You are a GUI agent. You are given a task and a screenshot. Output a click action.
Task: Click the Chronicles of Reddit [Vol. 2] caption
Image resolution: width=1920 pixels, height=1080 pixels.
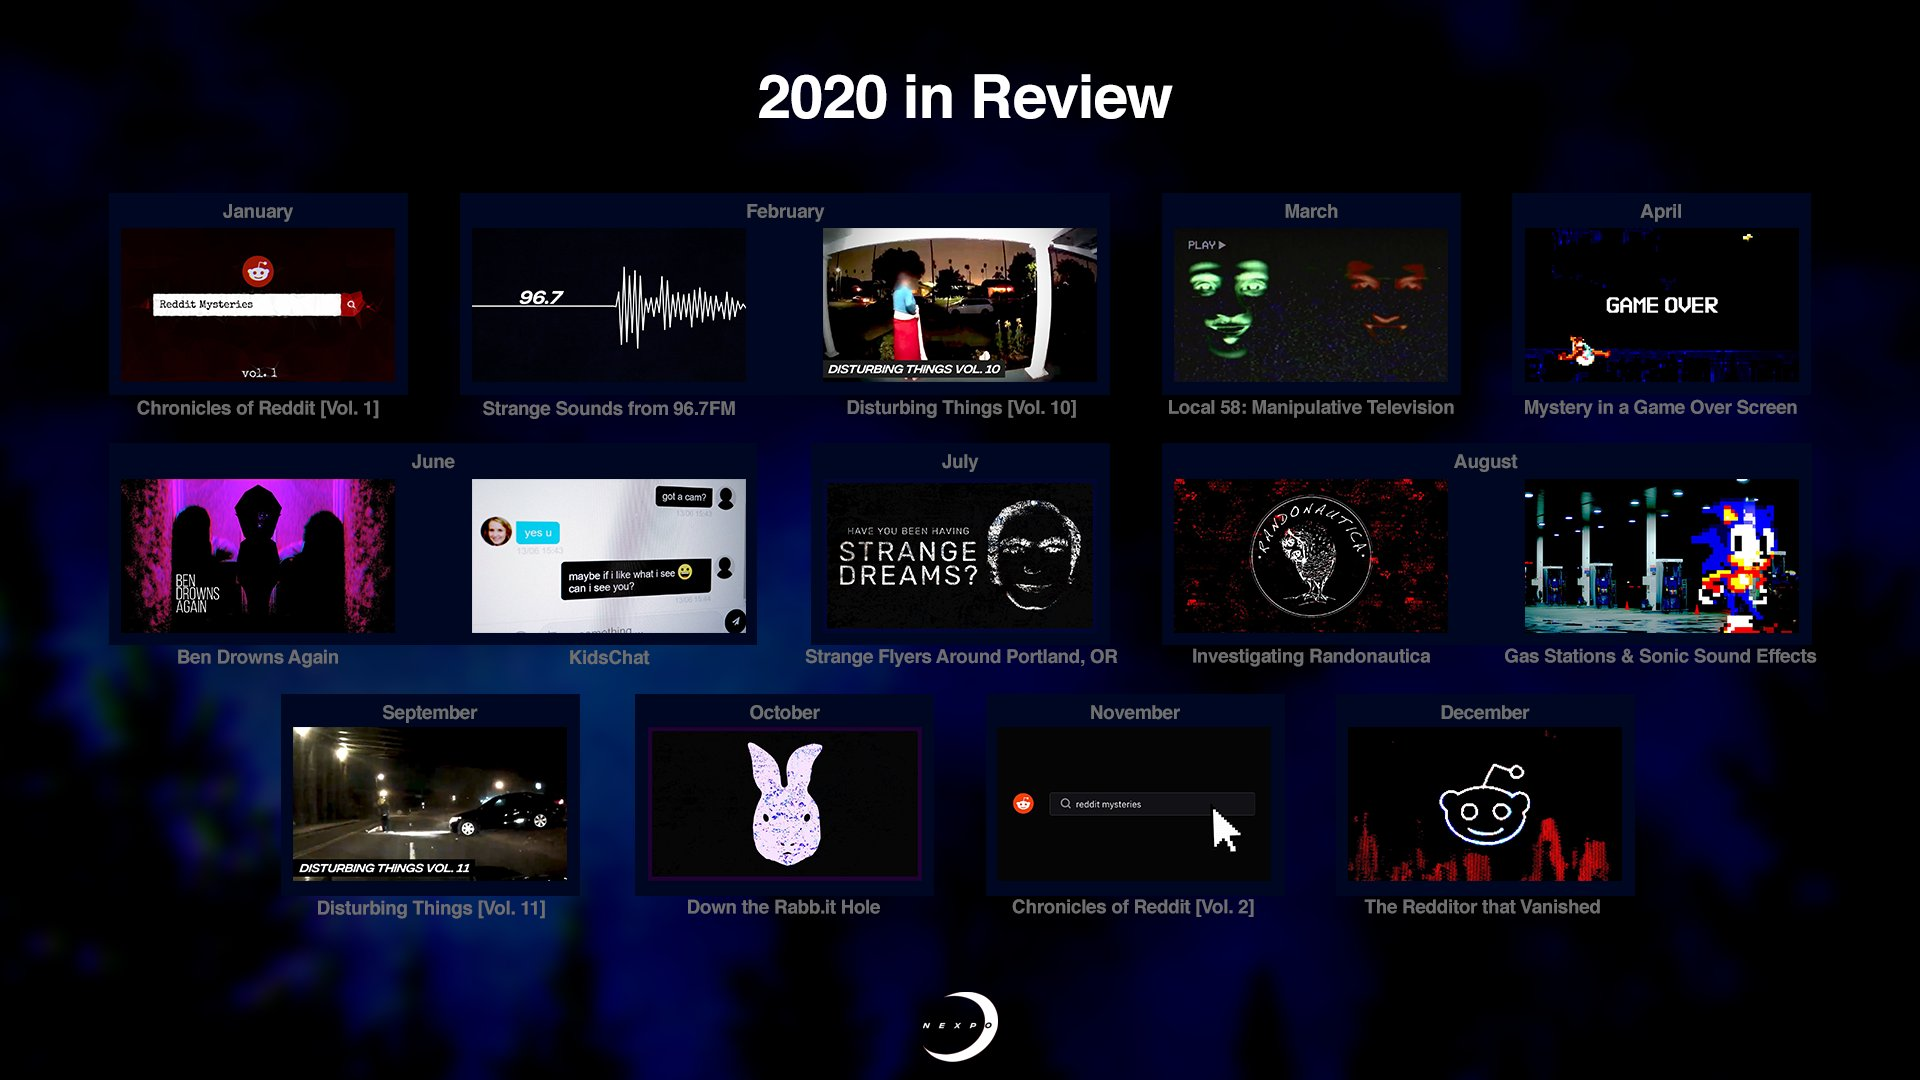(1133, 907)
